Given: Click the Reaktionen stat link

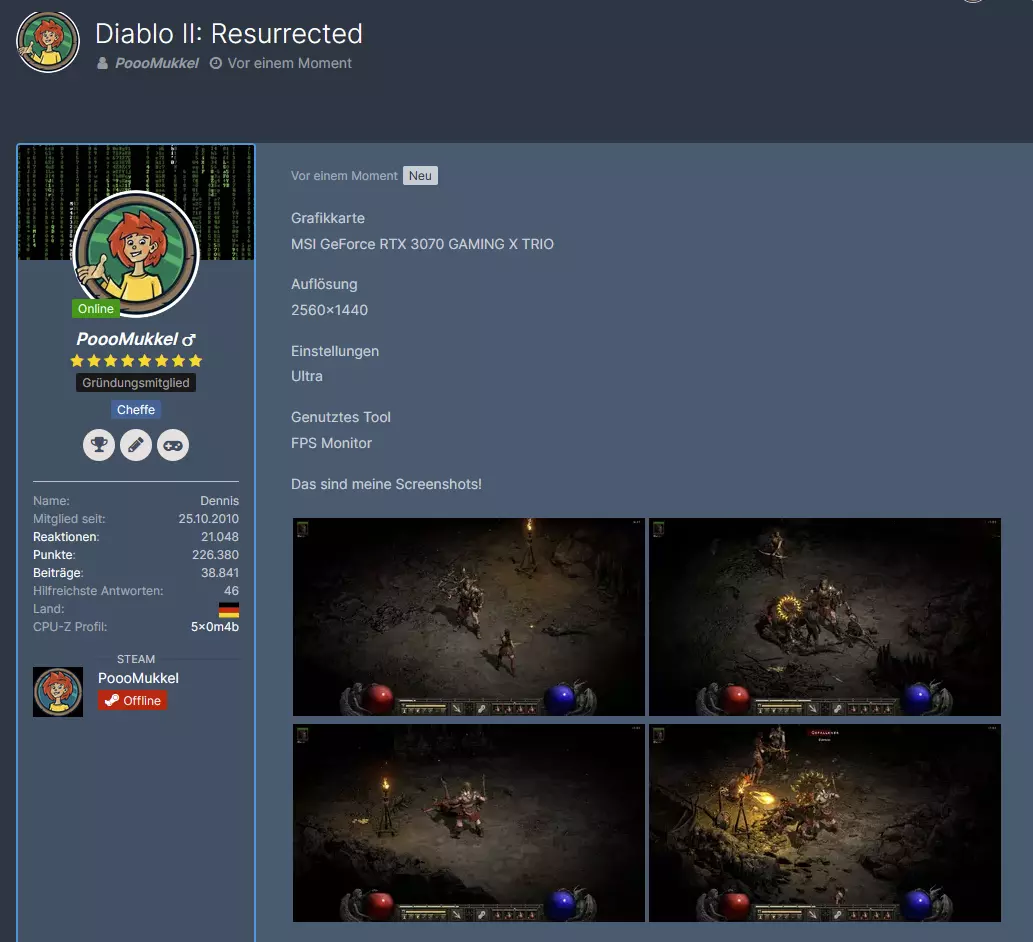Looking at the screenshot, I should (x=66, y=537).
